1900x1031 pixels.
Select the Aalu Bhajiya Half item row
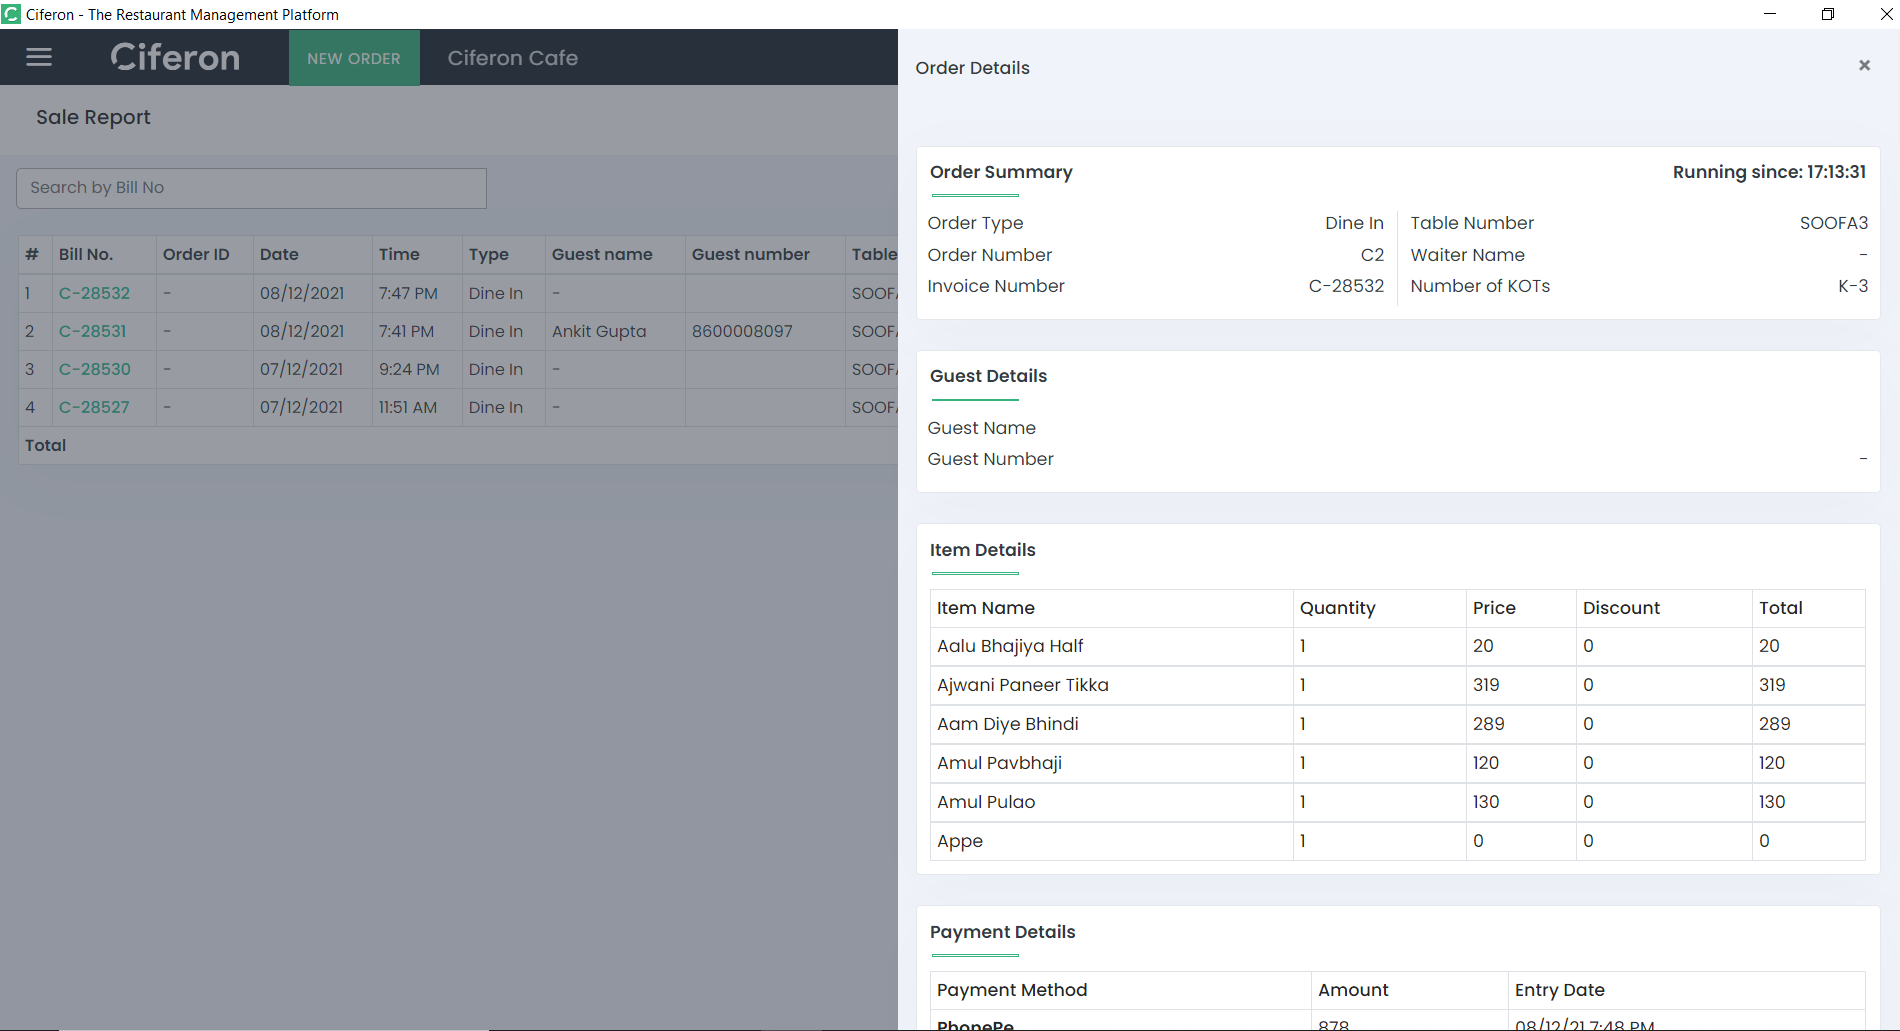1010,646
